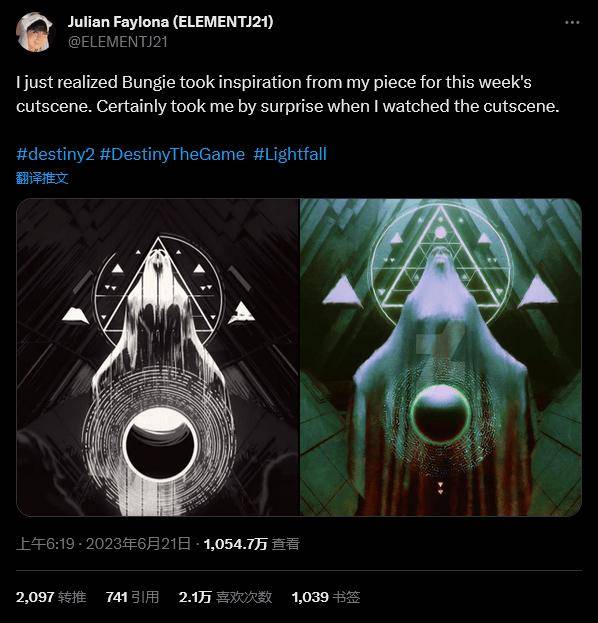View the 1,054.7万 查看 view count
This screenshot has height=623, width=598.
[x=252, y=544]
